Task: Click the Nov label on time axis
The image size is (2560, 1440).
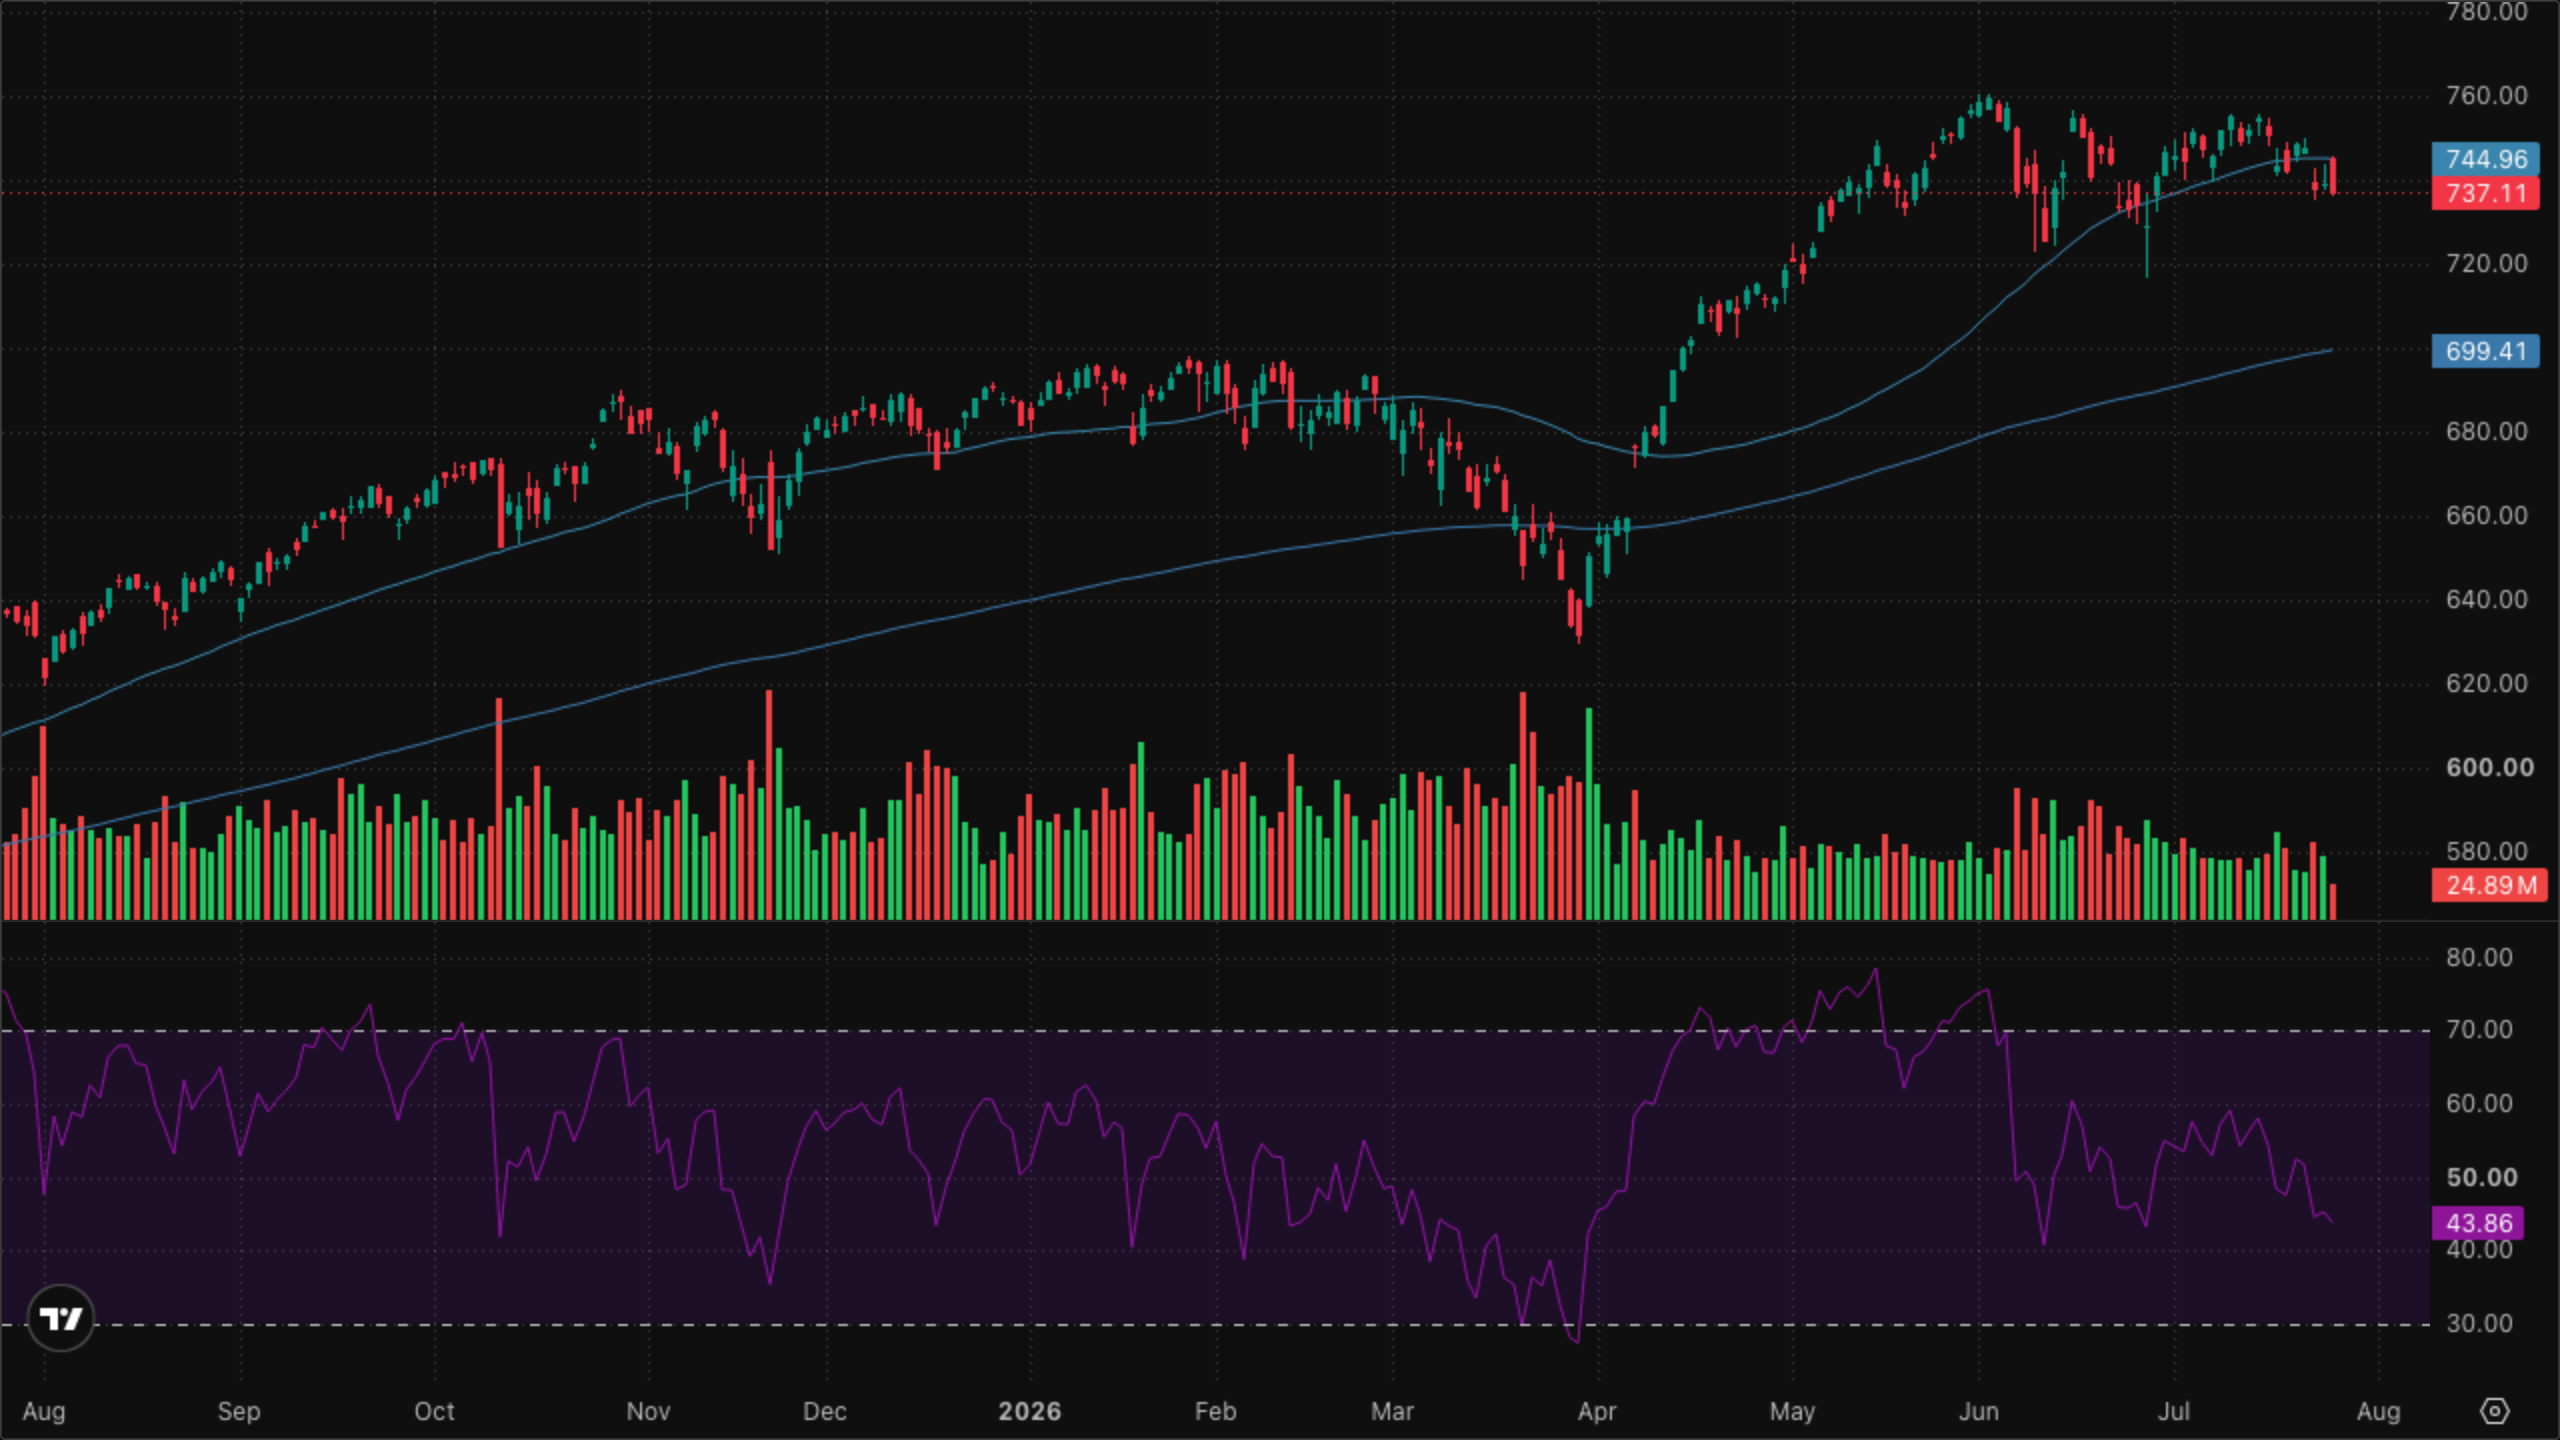Action: 648,1411
